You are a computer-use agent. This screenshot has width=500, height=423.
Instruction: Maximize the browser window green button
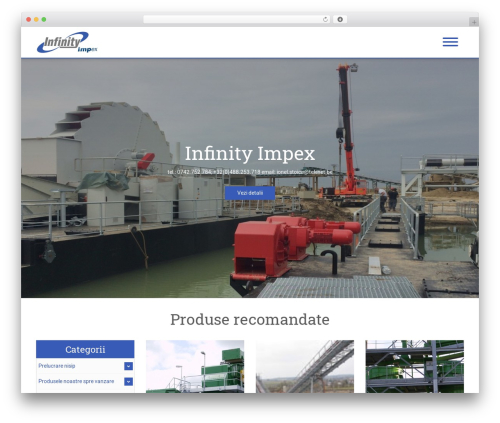pyautogui.click(x=44, y=20)
